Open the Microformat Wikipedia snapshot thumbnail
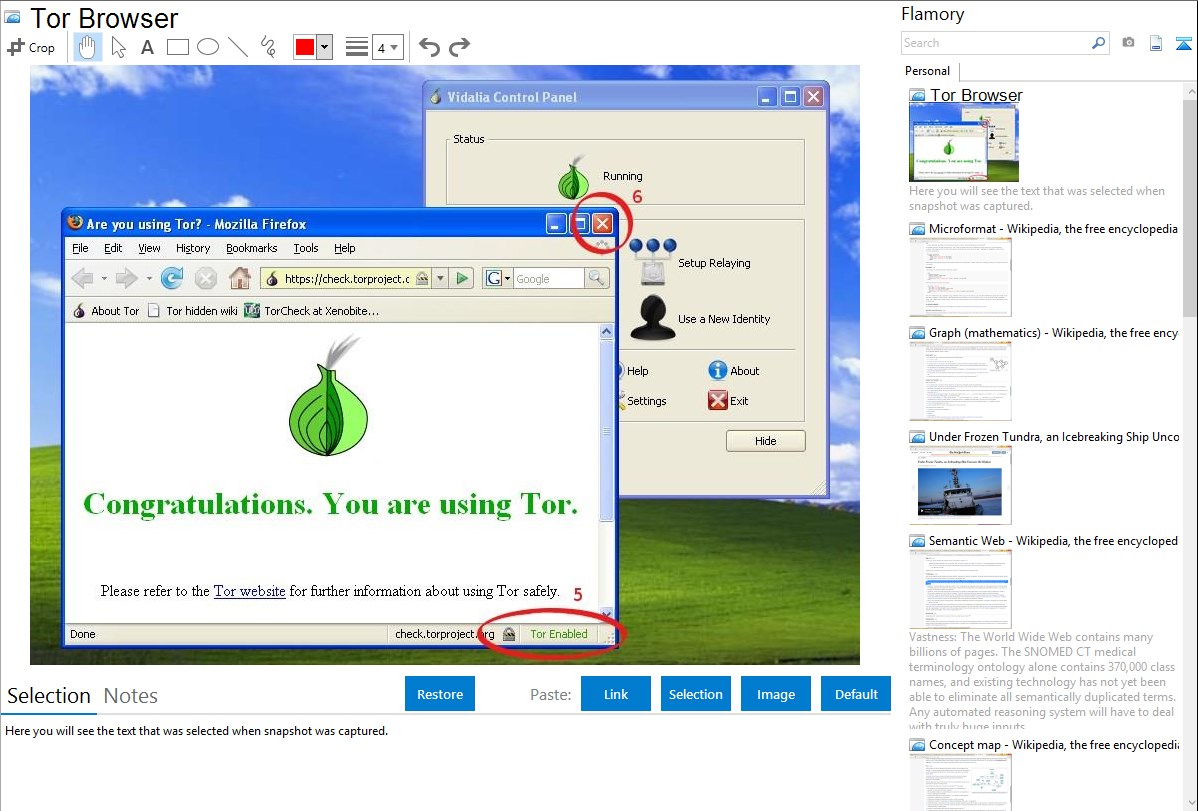The width and height of the screenshot is (1198, 811). pyautogui.click(x=960, y=277)
